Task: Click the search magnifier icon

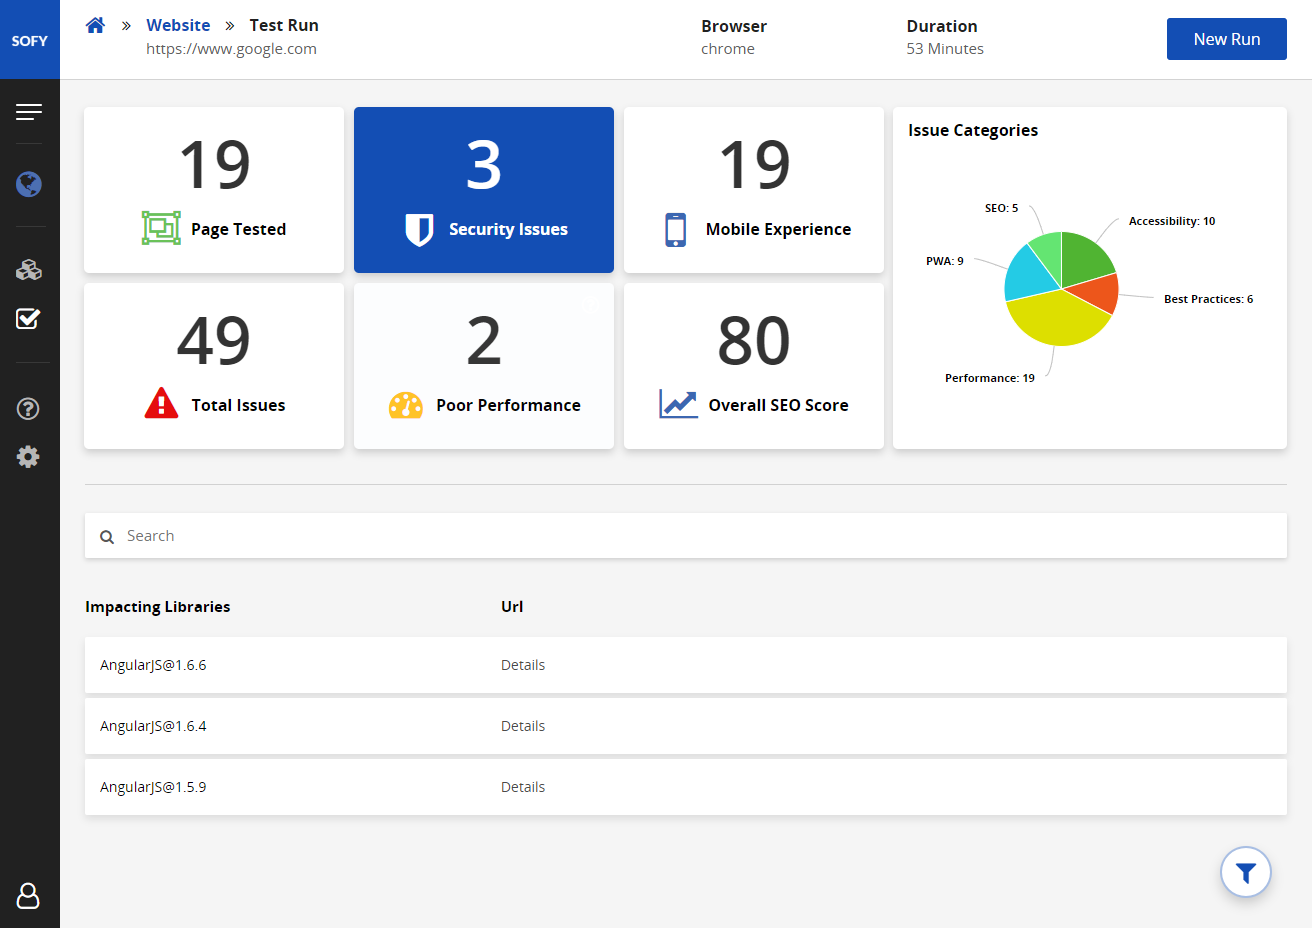Action: [107, 537]
